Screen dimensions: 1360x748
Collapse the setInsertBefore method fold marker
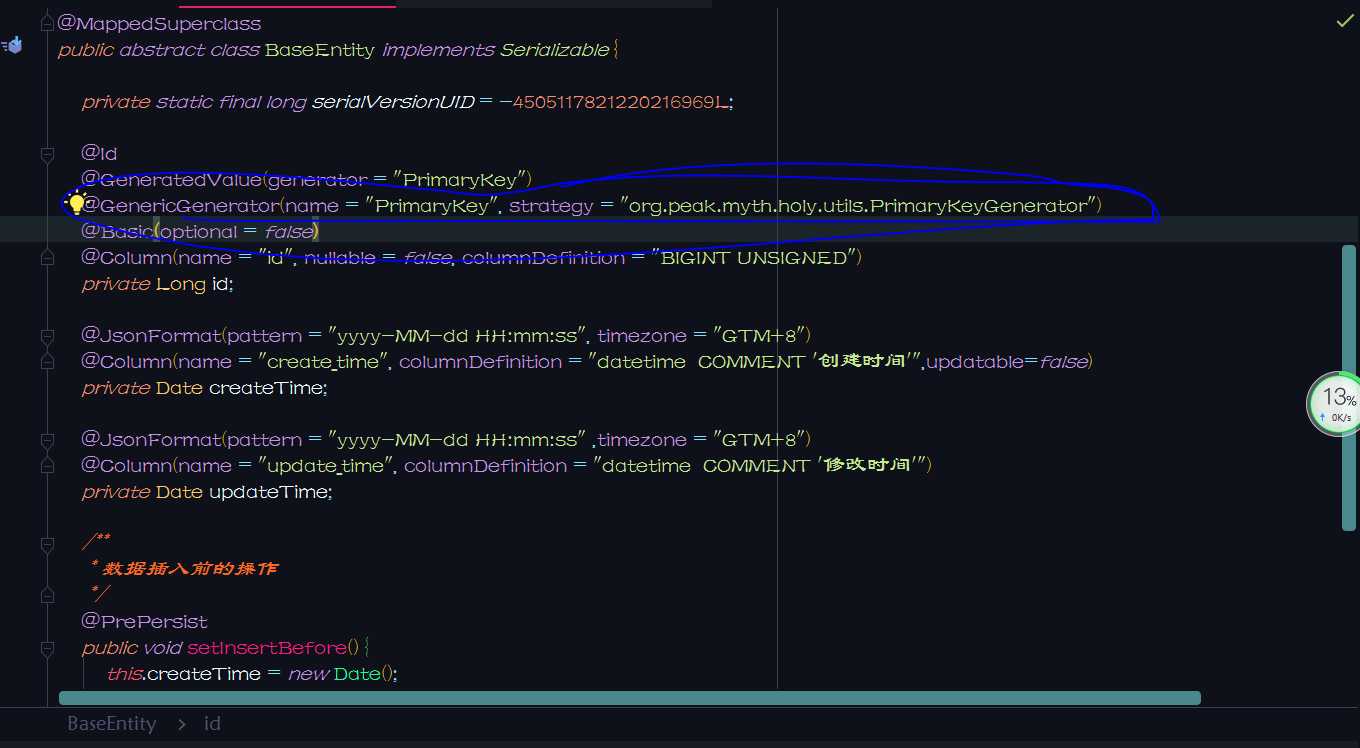[x=47, y=648]
